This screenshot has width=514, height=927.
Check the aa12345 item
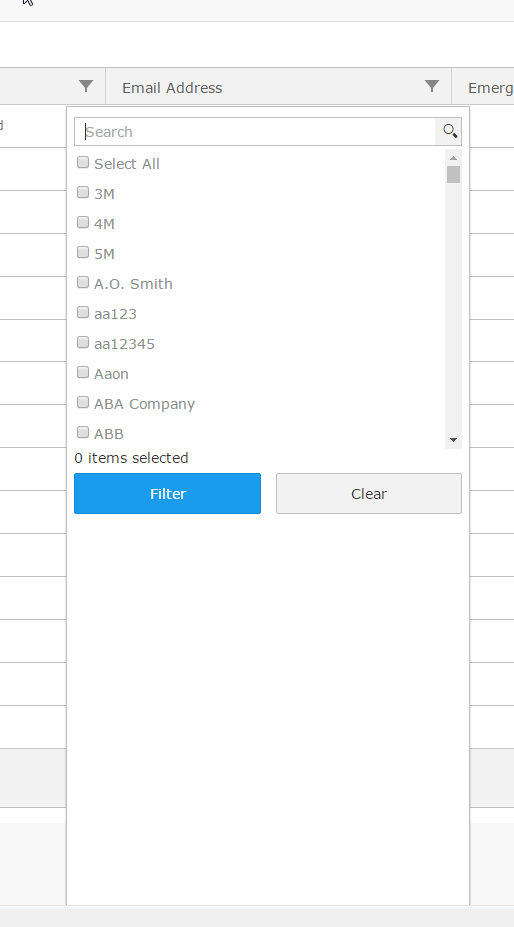click(x=83, y=342)
